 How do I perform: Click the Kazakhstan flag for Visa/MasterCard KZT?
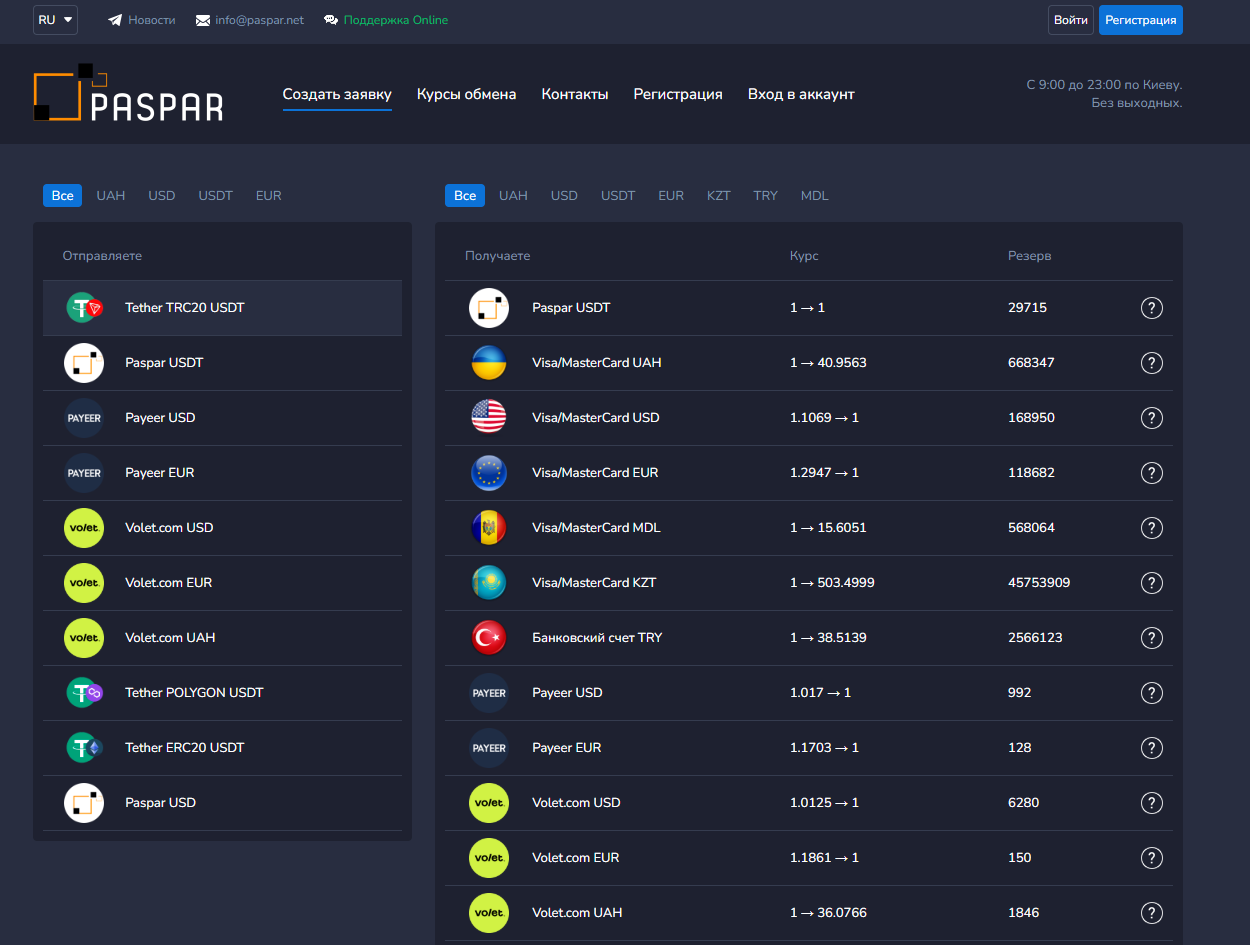pyautogui.click(x=489, y=583)
